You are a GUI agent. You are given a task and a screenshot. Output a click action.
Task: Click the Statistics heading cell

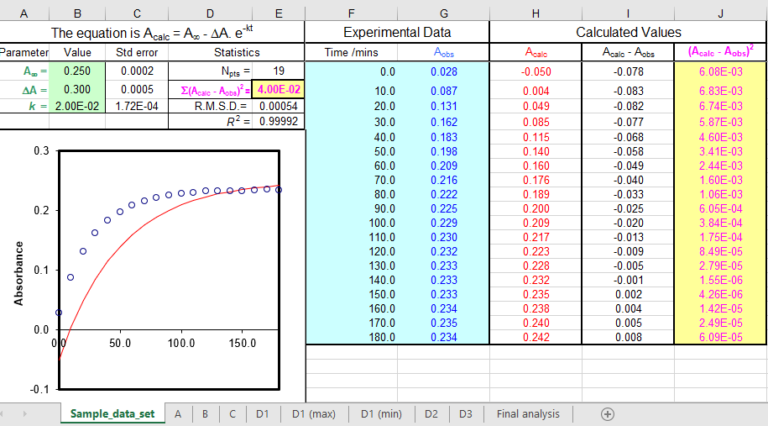coord(237,52)
